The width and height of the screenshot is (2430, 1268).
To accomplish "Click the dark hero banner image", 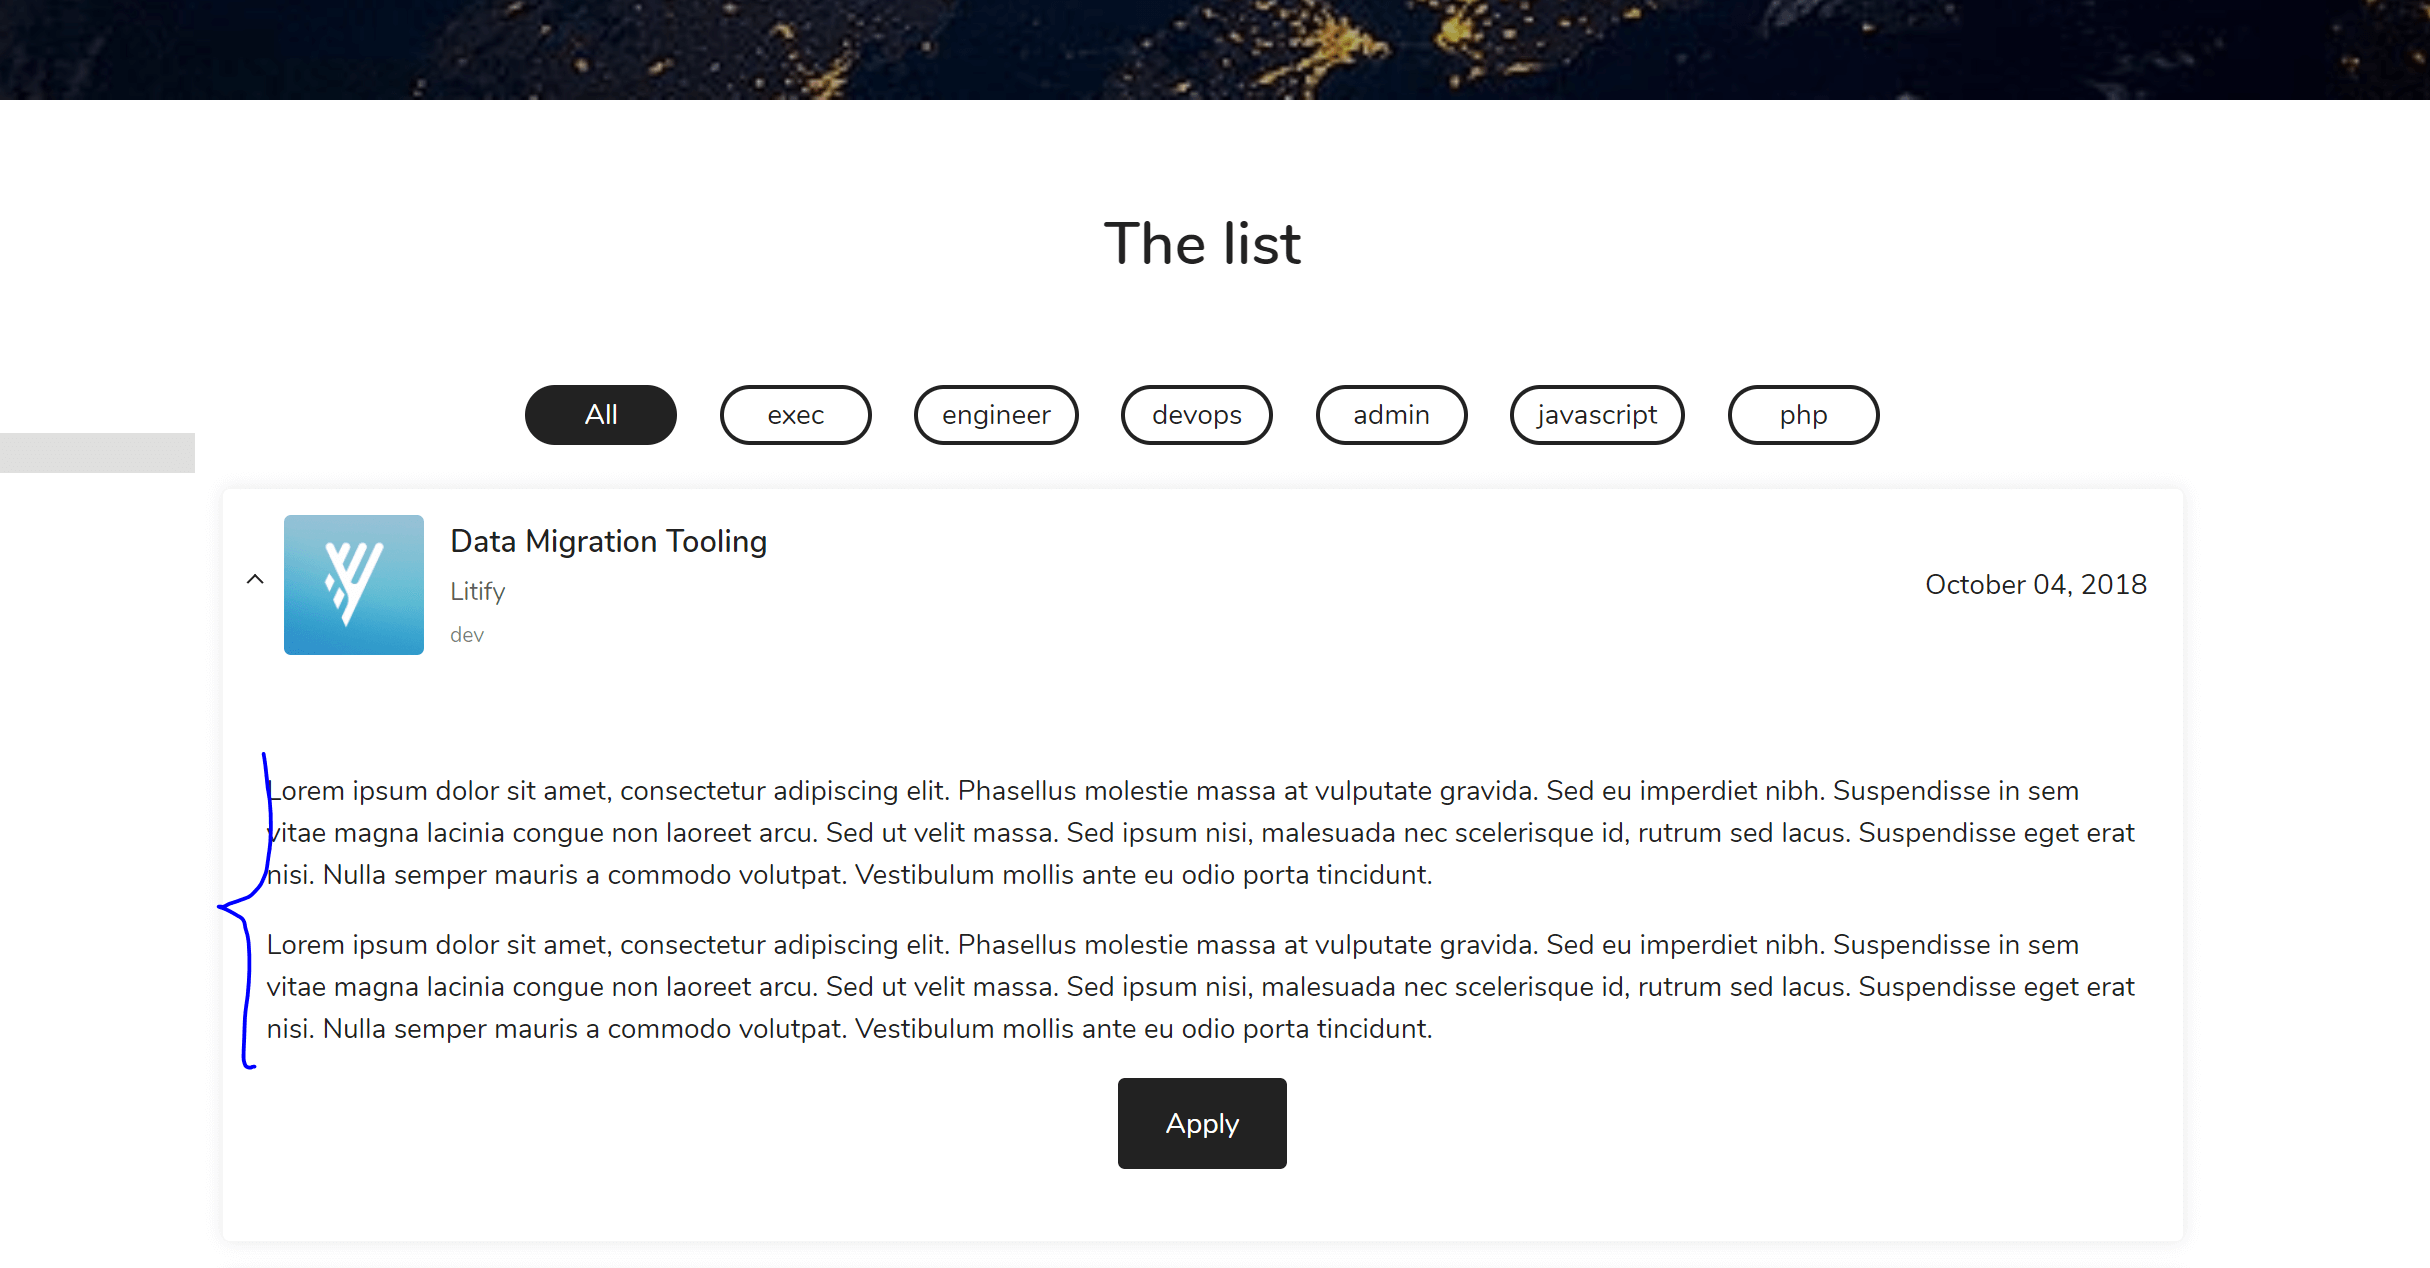I will pyautogui.click(x=1215, y=50).
